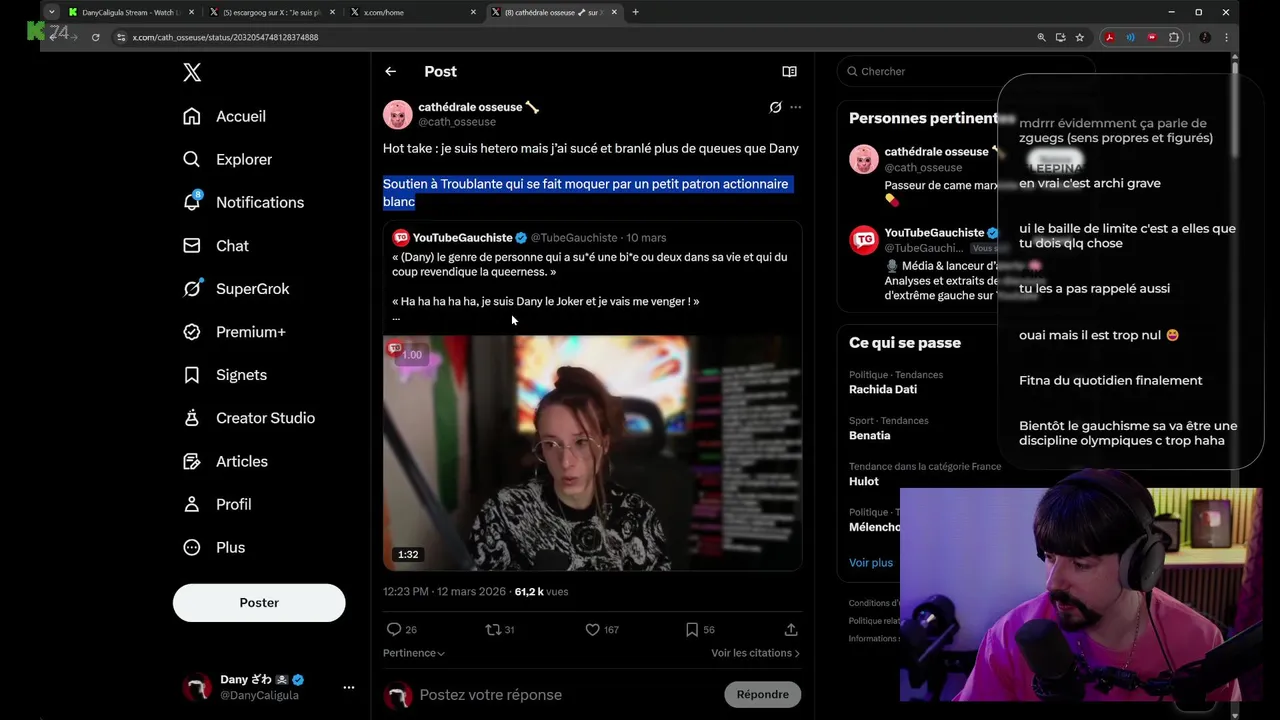
Task: Bookmark this page with the star icon
Action: pos(1079,37)
